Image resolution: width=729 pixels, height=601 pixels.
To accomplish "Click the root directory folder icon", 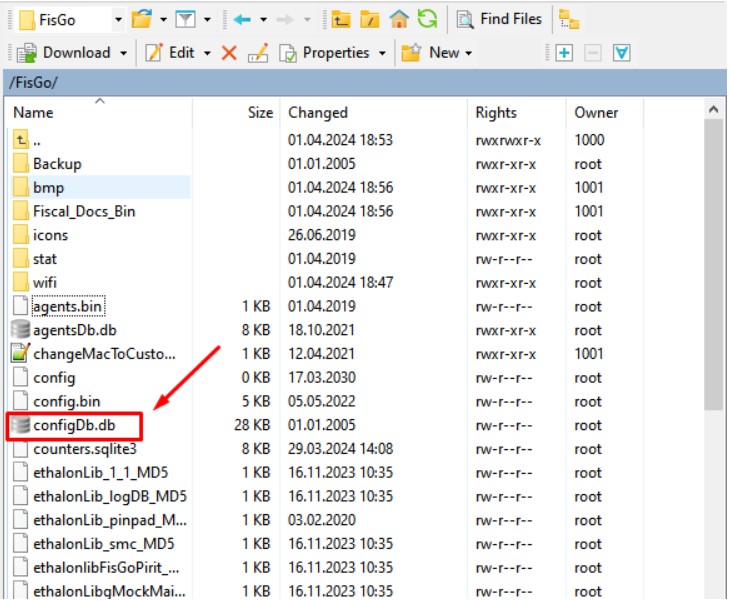I will click(370, 19).
